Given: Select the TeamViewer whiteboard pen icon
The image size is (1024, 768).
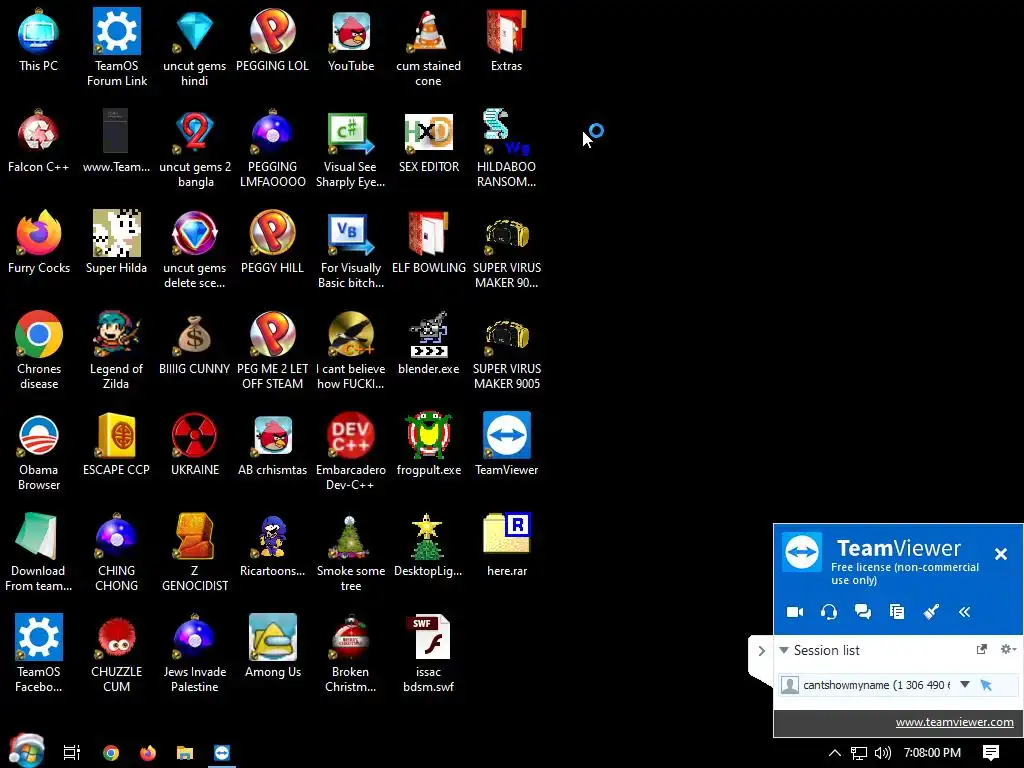Looking at the screenshot, I should (931, 612).
